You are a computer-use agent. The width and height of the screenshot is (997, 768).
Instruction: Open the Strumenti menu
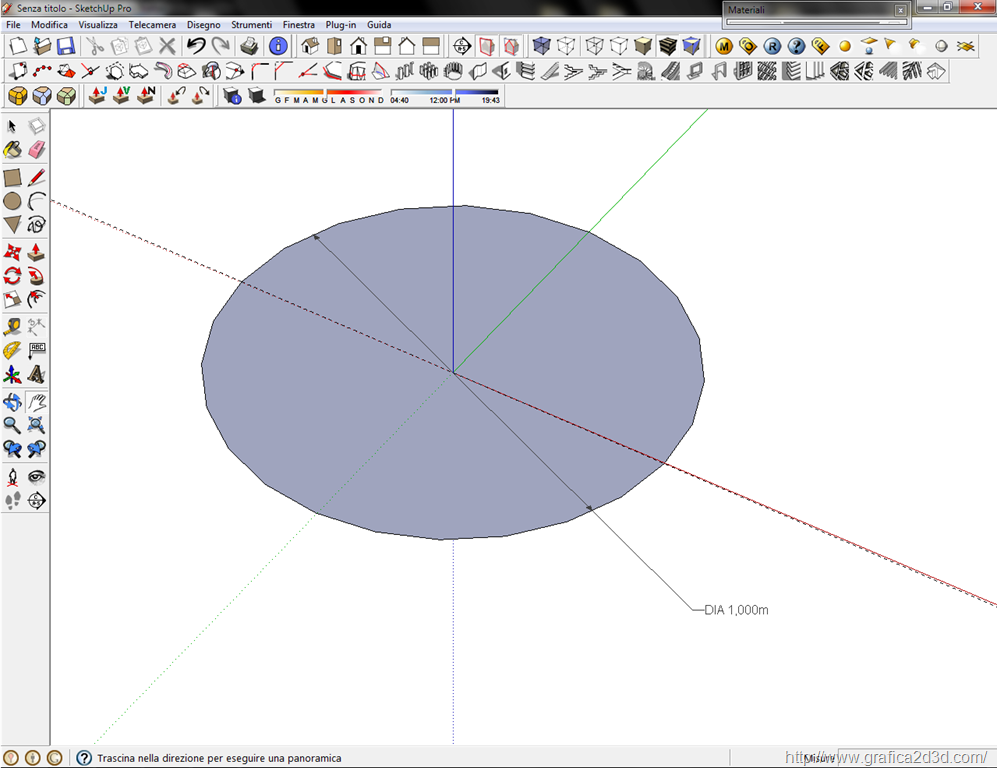coord(251,24)
